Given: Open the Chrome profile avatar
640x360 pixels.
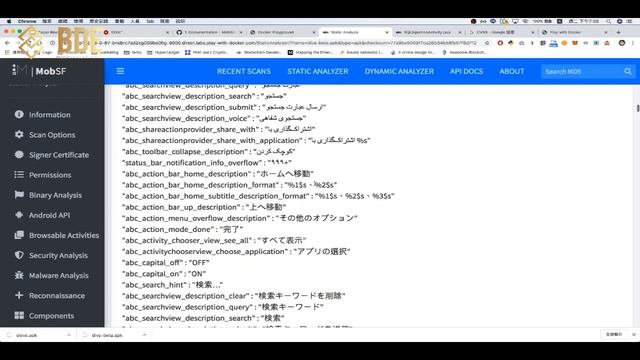Looking at the screenshot, I should [x=622, y=43].
